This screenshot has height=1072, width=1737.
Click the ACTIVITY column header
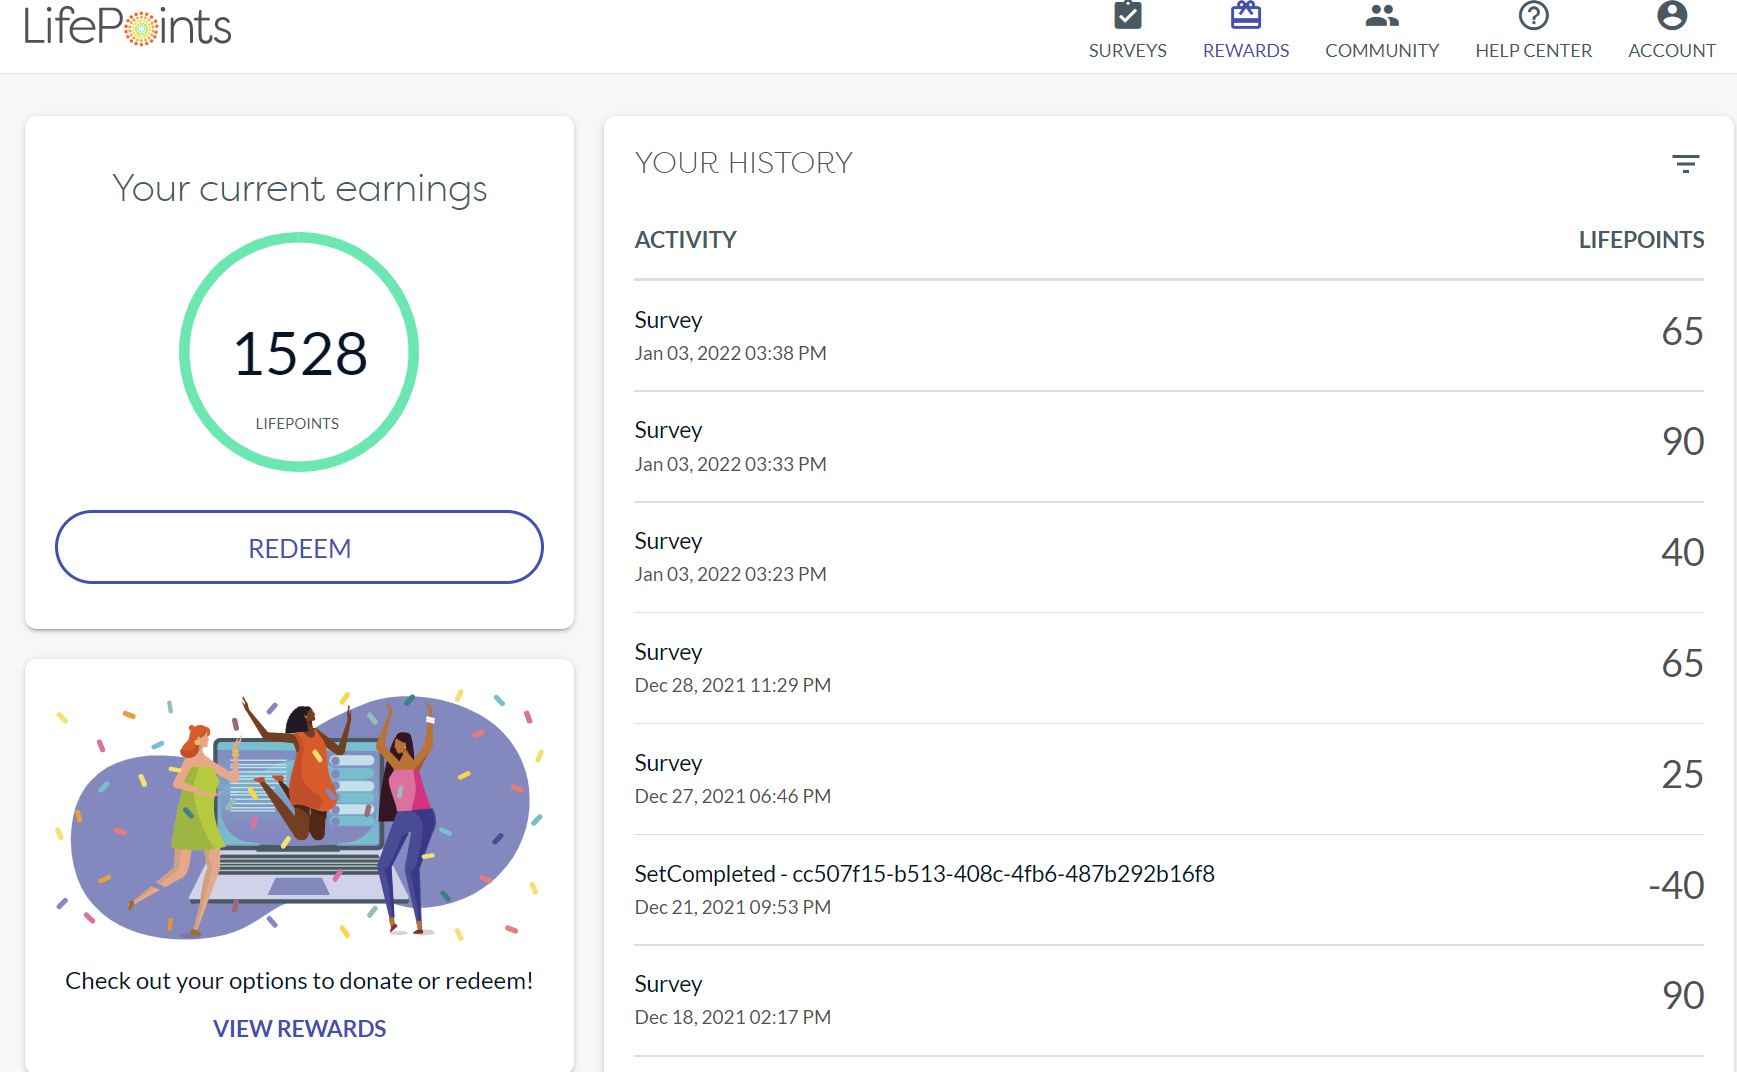pyautogui.click(x=685, y=240)
